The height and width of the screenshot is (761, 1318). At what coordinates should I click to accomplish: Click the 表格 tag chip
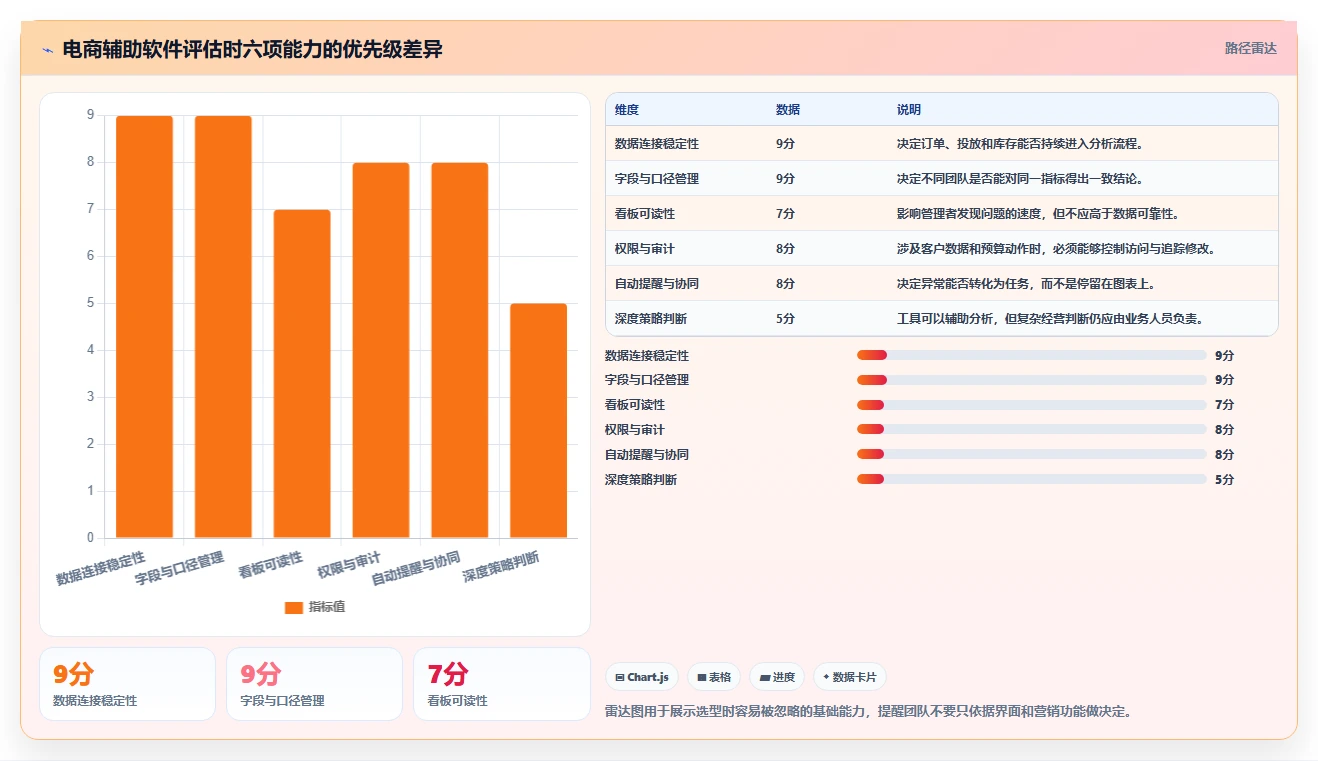click(x=714, y=677)
